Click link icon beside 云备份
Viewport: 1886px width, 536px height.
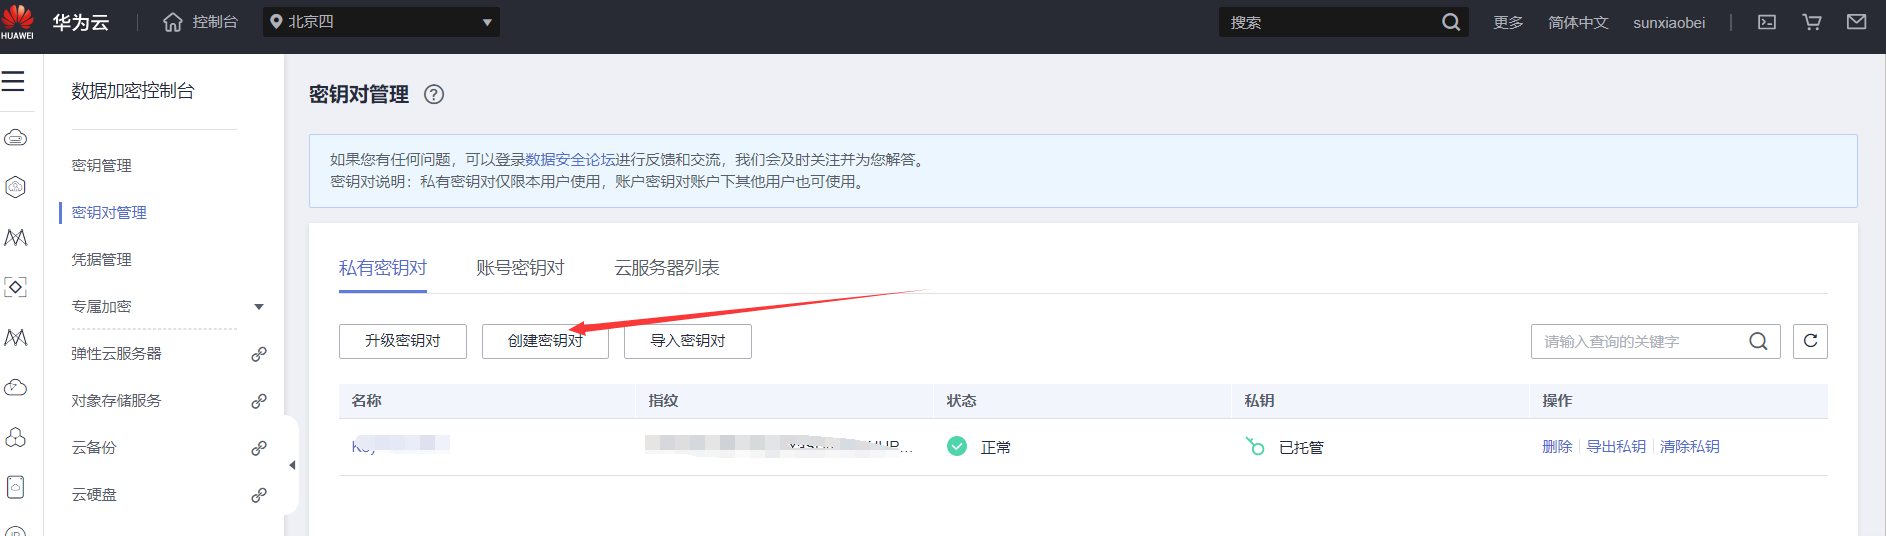click(x=259, y=448)
